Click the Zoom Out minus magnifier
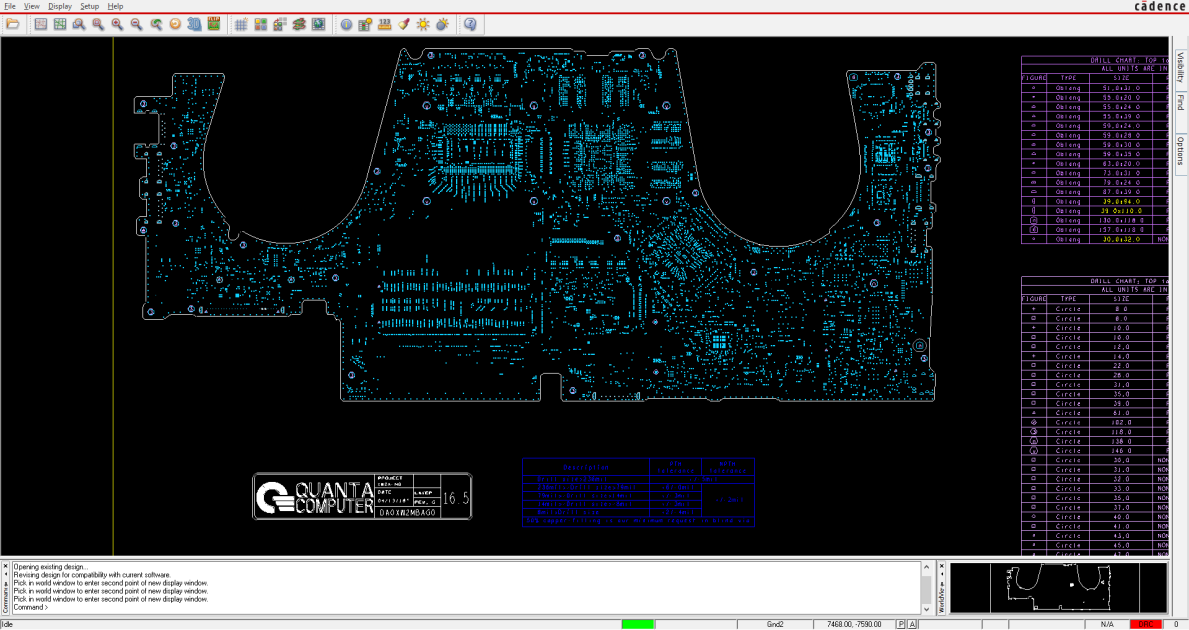The height and width of the screenshot is (630, 1189). tap(136, 24)
